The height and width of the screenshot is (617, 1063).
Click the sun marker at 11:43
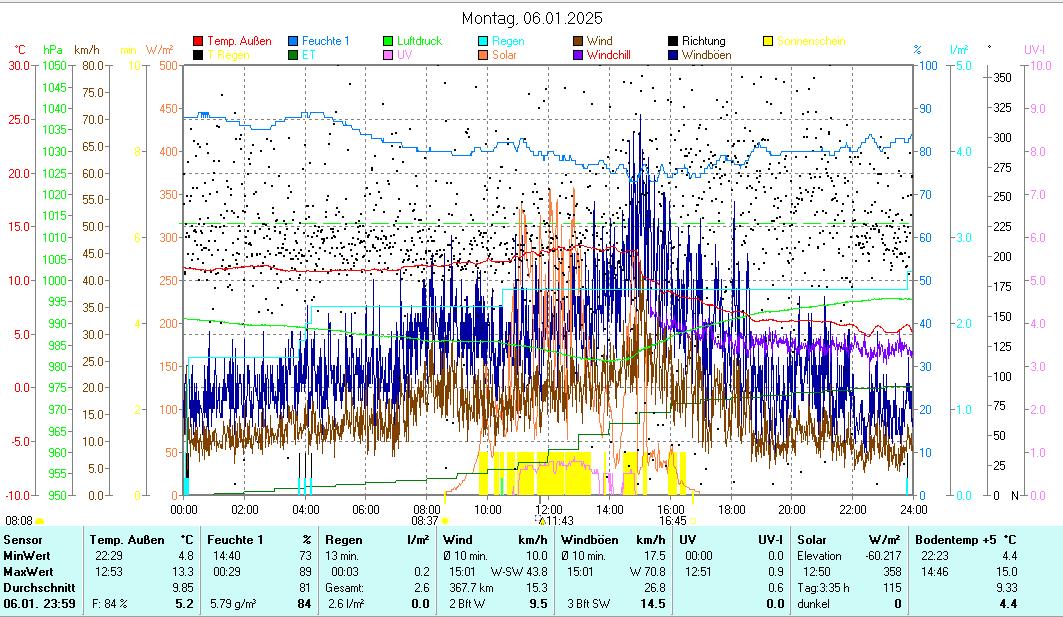(x=541, y=521)
